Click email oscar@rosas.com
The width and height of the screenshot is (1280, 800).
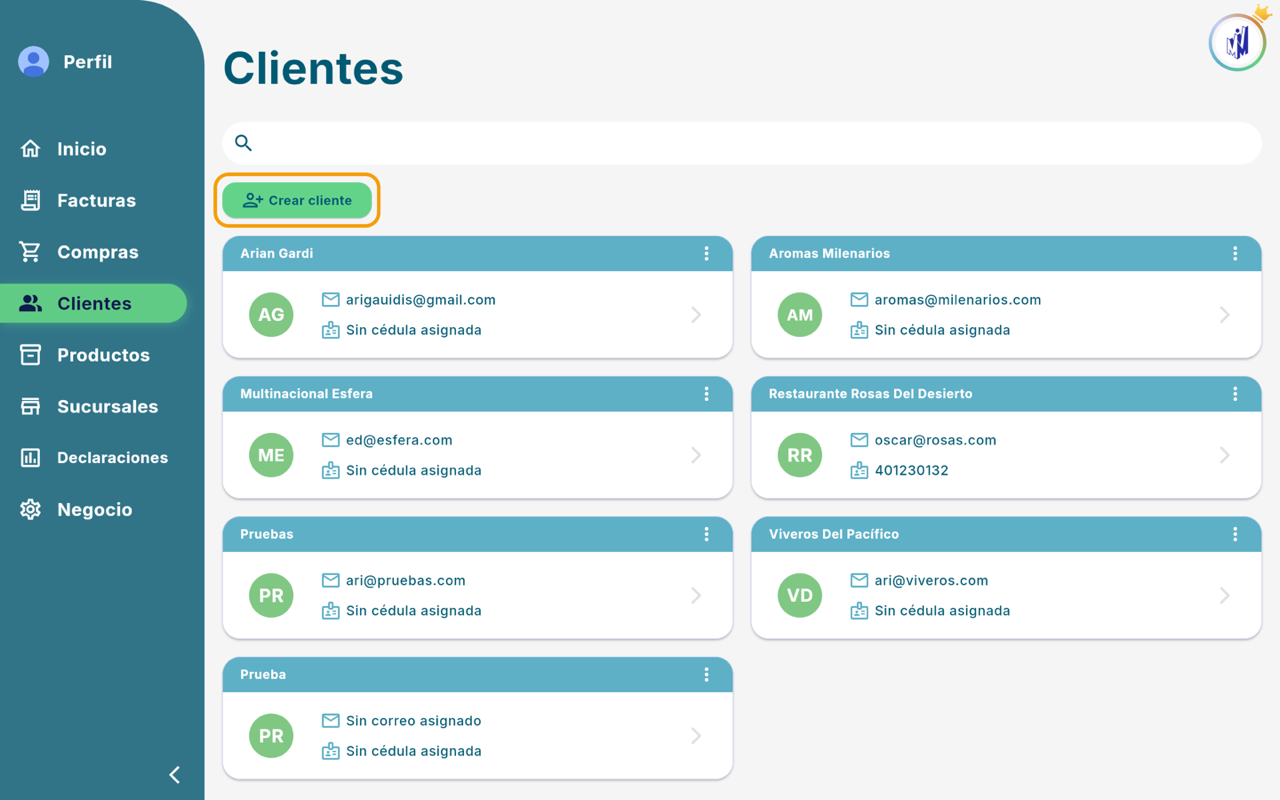tap(935, 440)
